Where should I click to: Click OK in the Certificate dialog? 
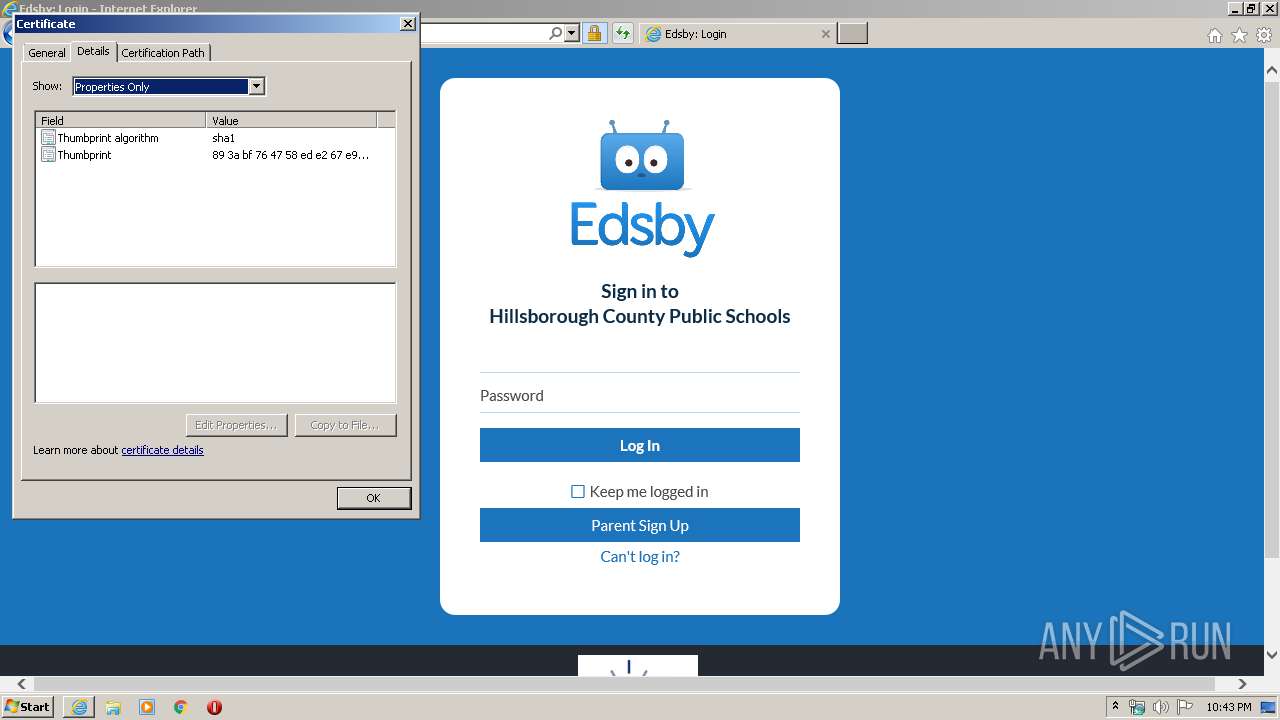pos(373,498)
